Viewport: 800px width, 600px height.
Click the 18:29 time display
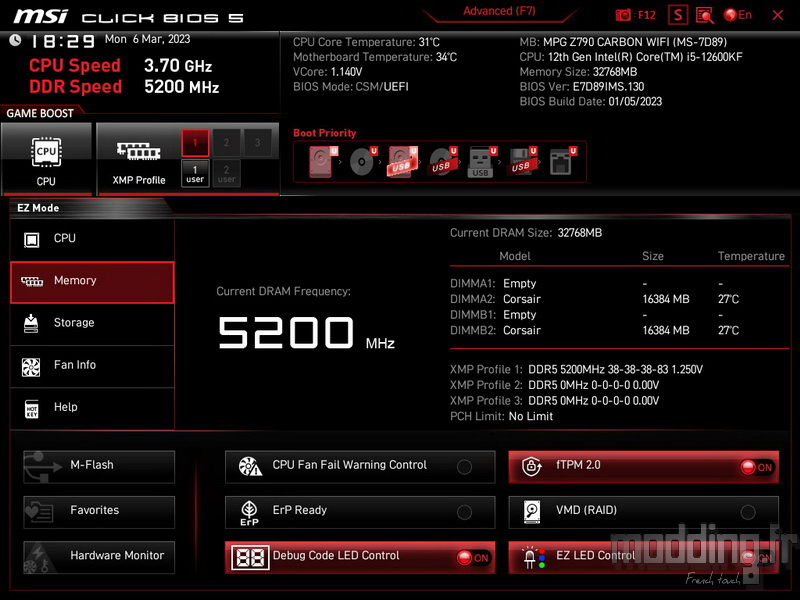point(63,41)
